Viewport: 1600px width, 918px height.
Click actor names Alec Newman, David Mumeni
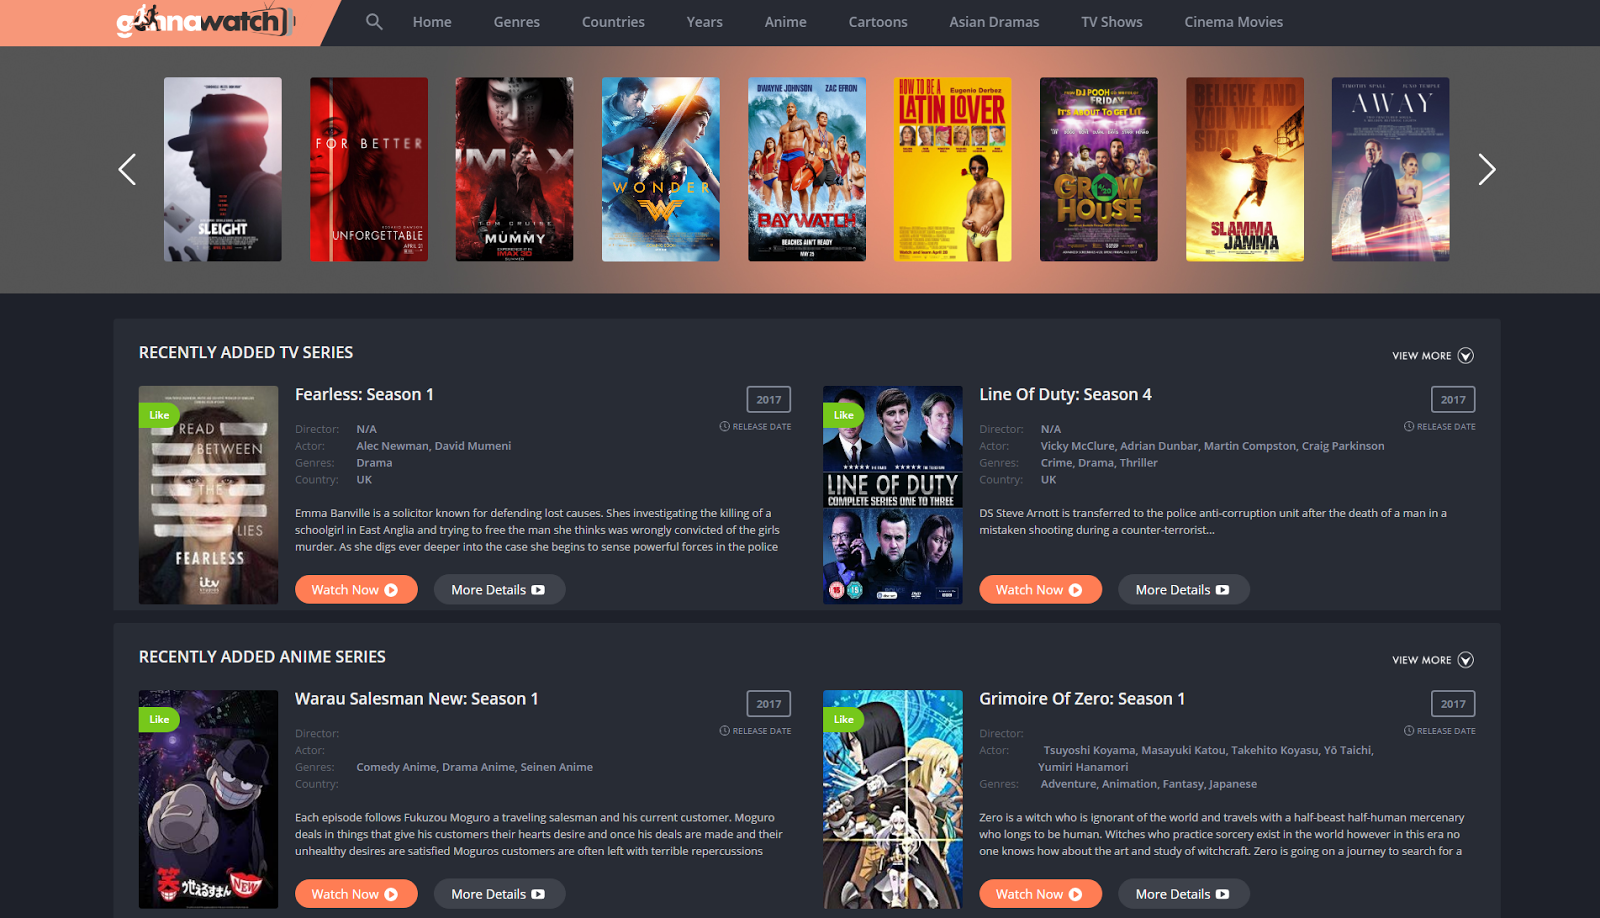(434, 446)
